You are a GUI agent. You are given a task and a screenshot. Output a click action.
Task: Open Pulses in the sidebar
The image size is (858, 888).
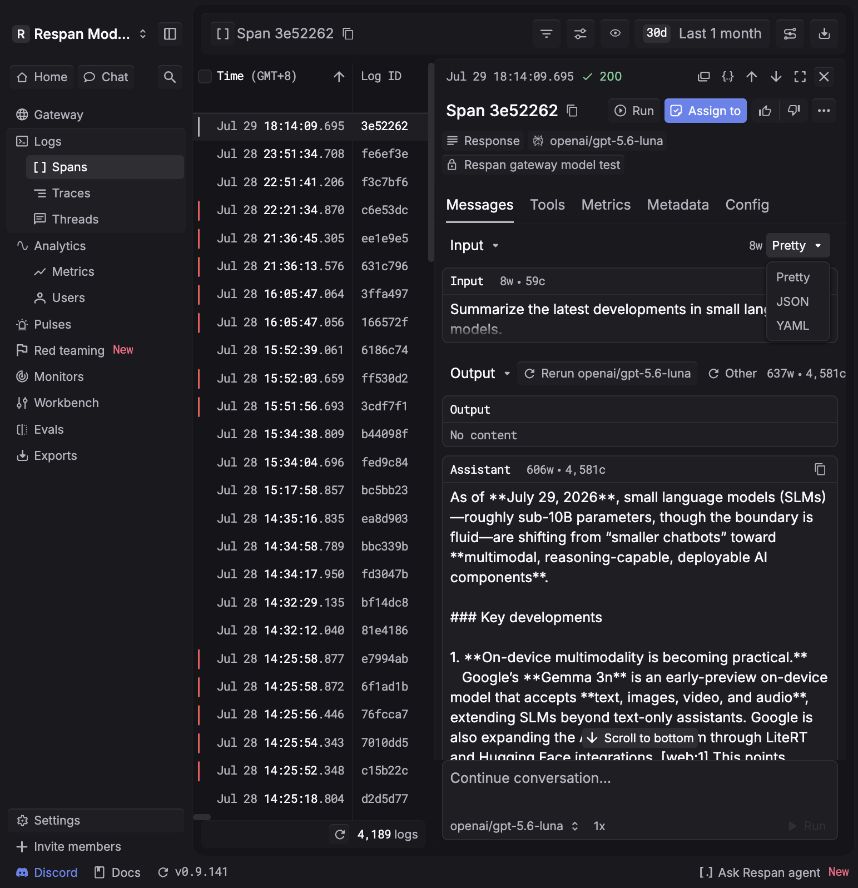96,325
